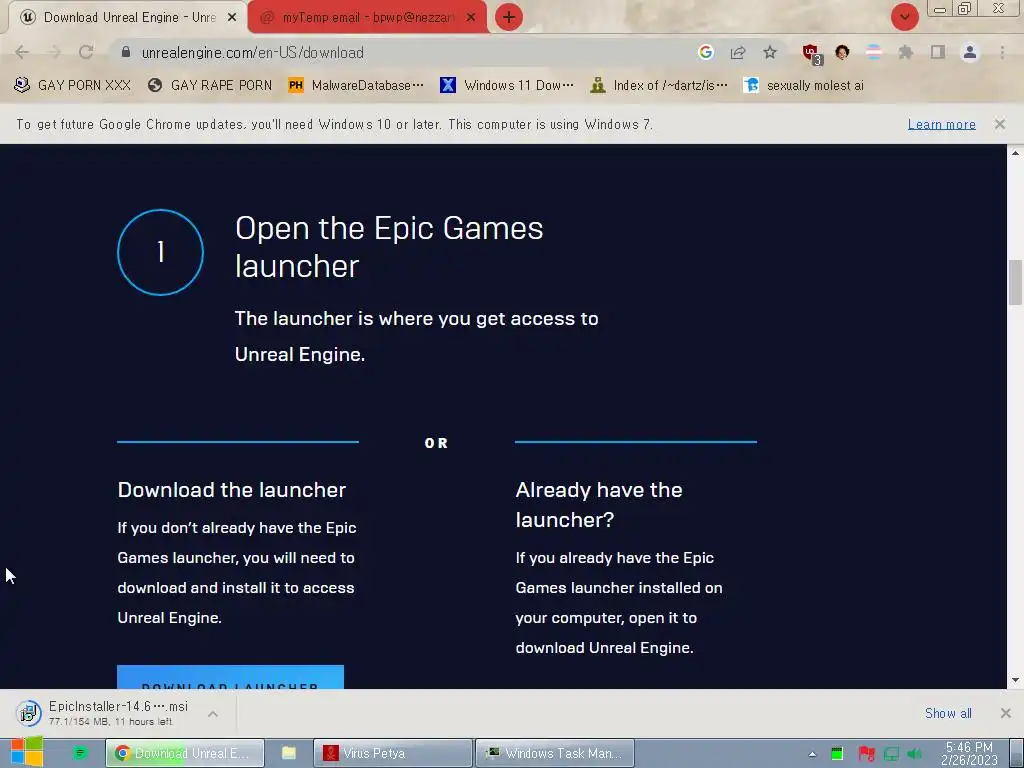
Task: Click the Download the launcher heading
Action: [x=232, y=490]
